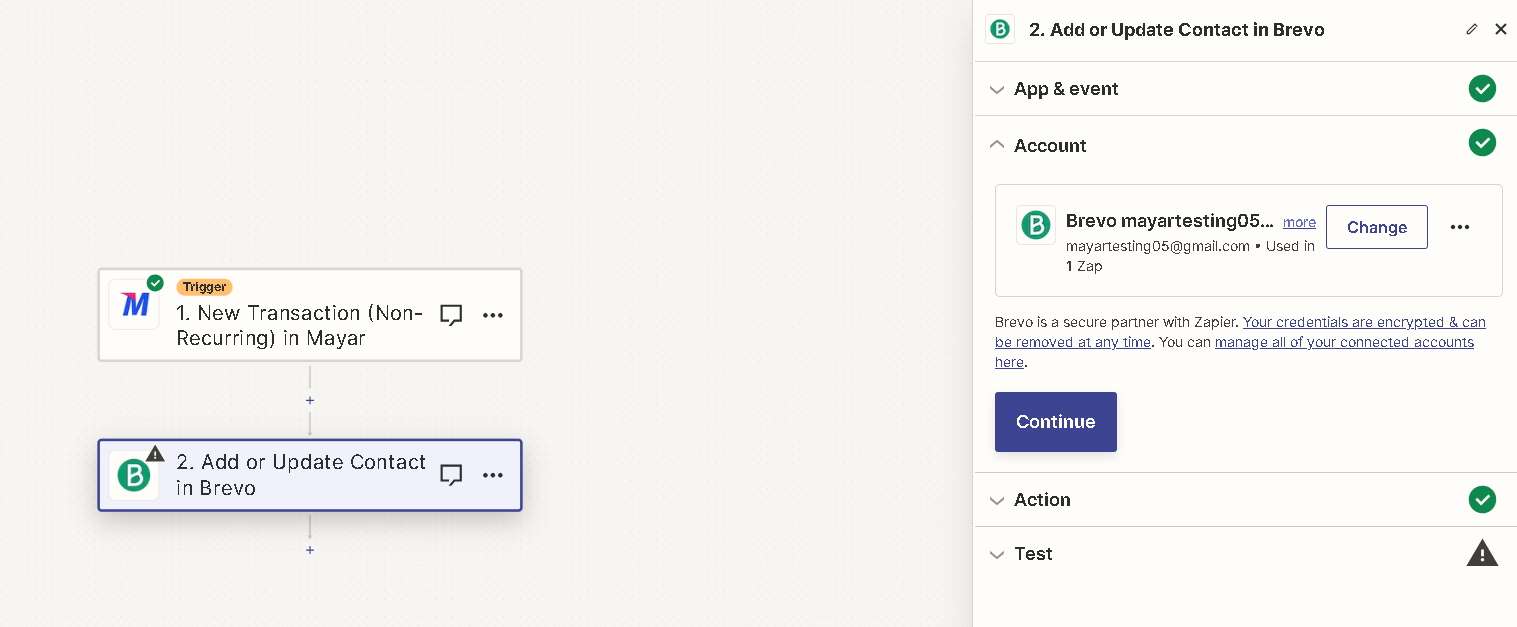The image size is (1517, 627).
Task: Click the warning triangle on Brevo step
Action: pyautogui.click(x=155, y=453)
